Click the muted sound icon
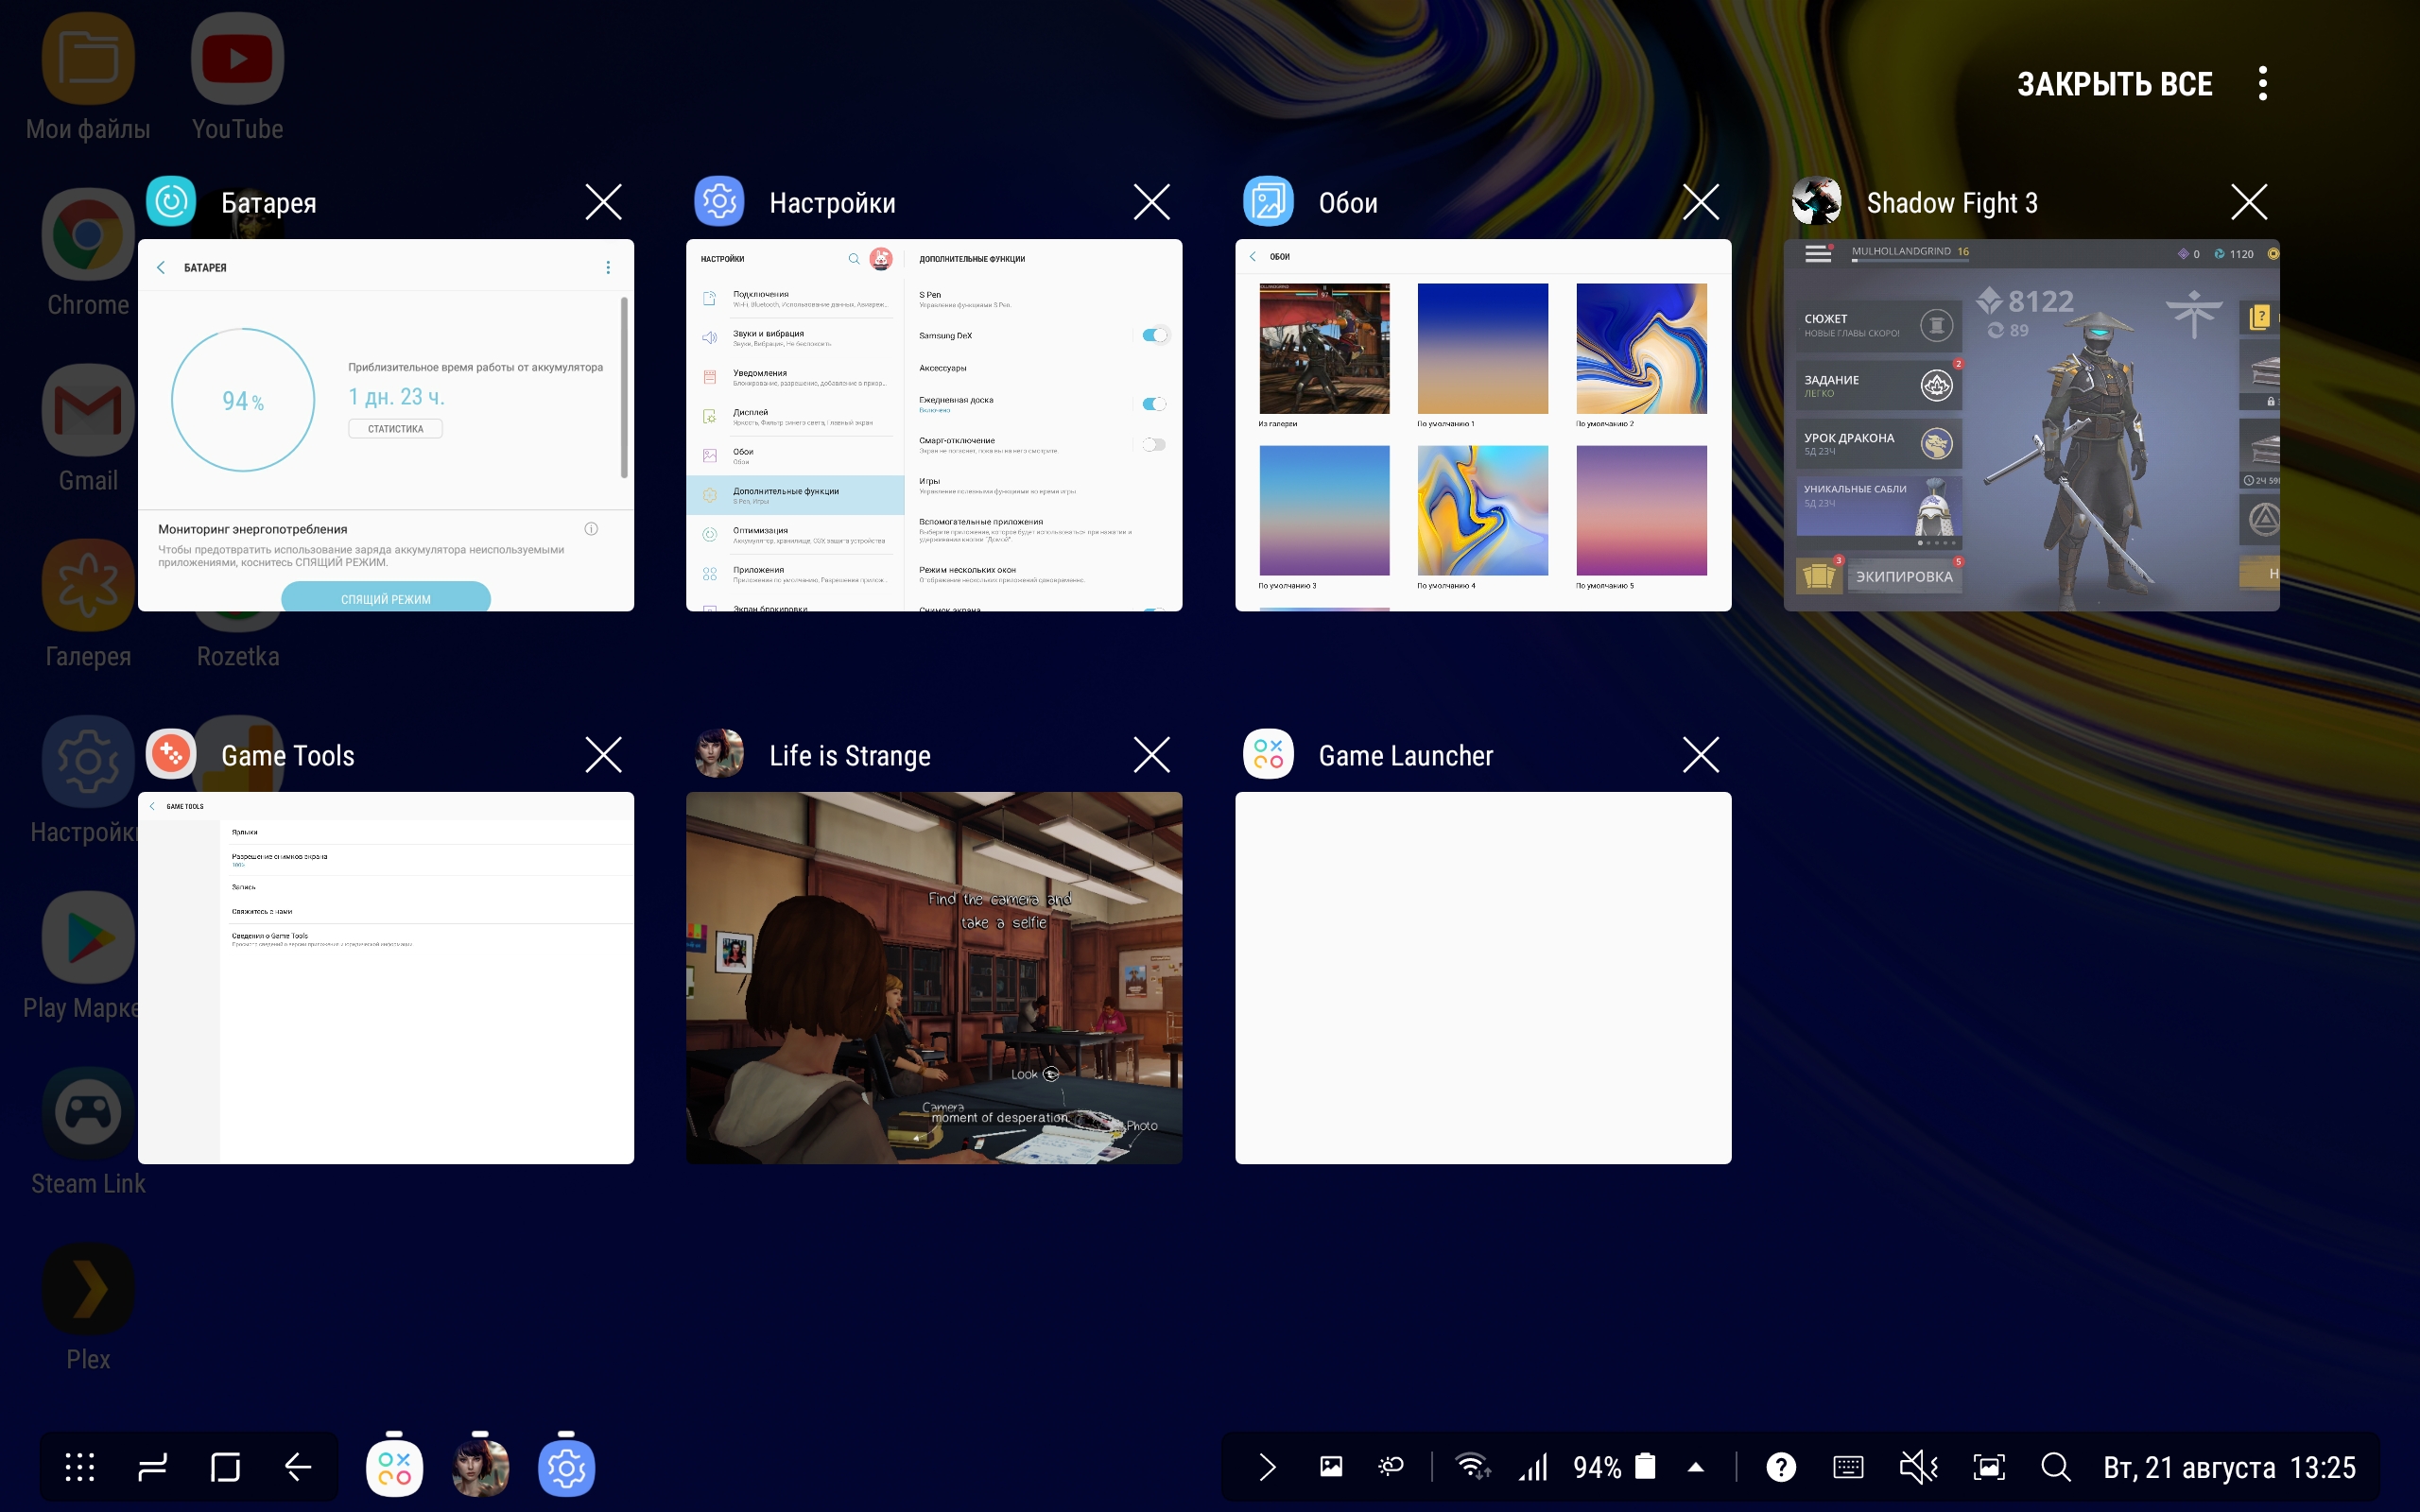Viewport: 2420px width, 1512px height. [1917, 1467]
